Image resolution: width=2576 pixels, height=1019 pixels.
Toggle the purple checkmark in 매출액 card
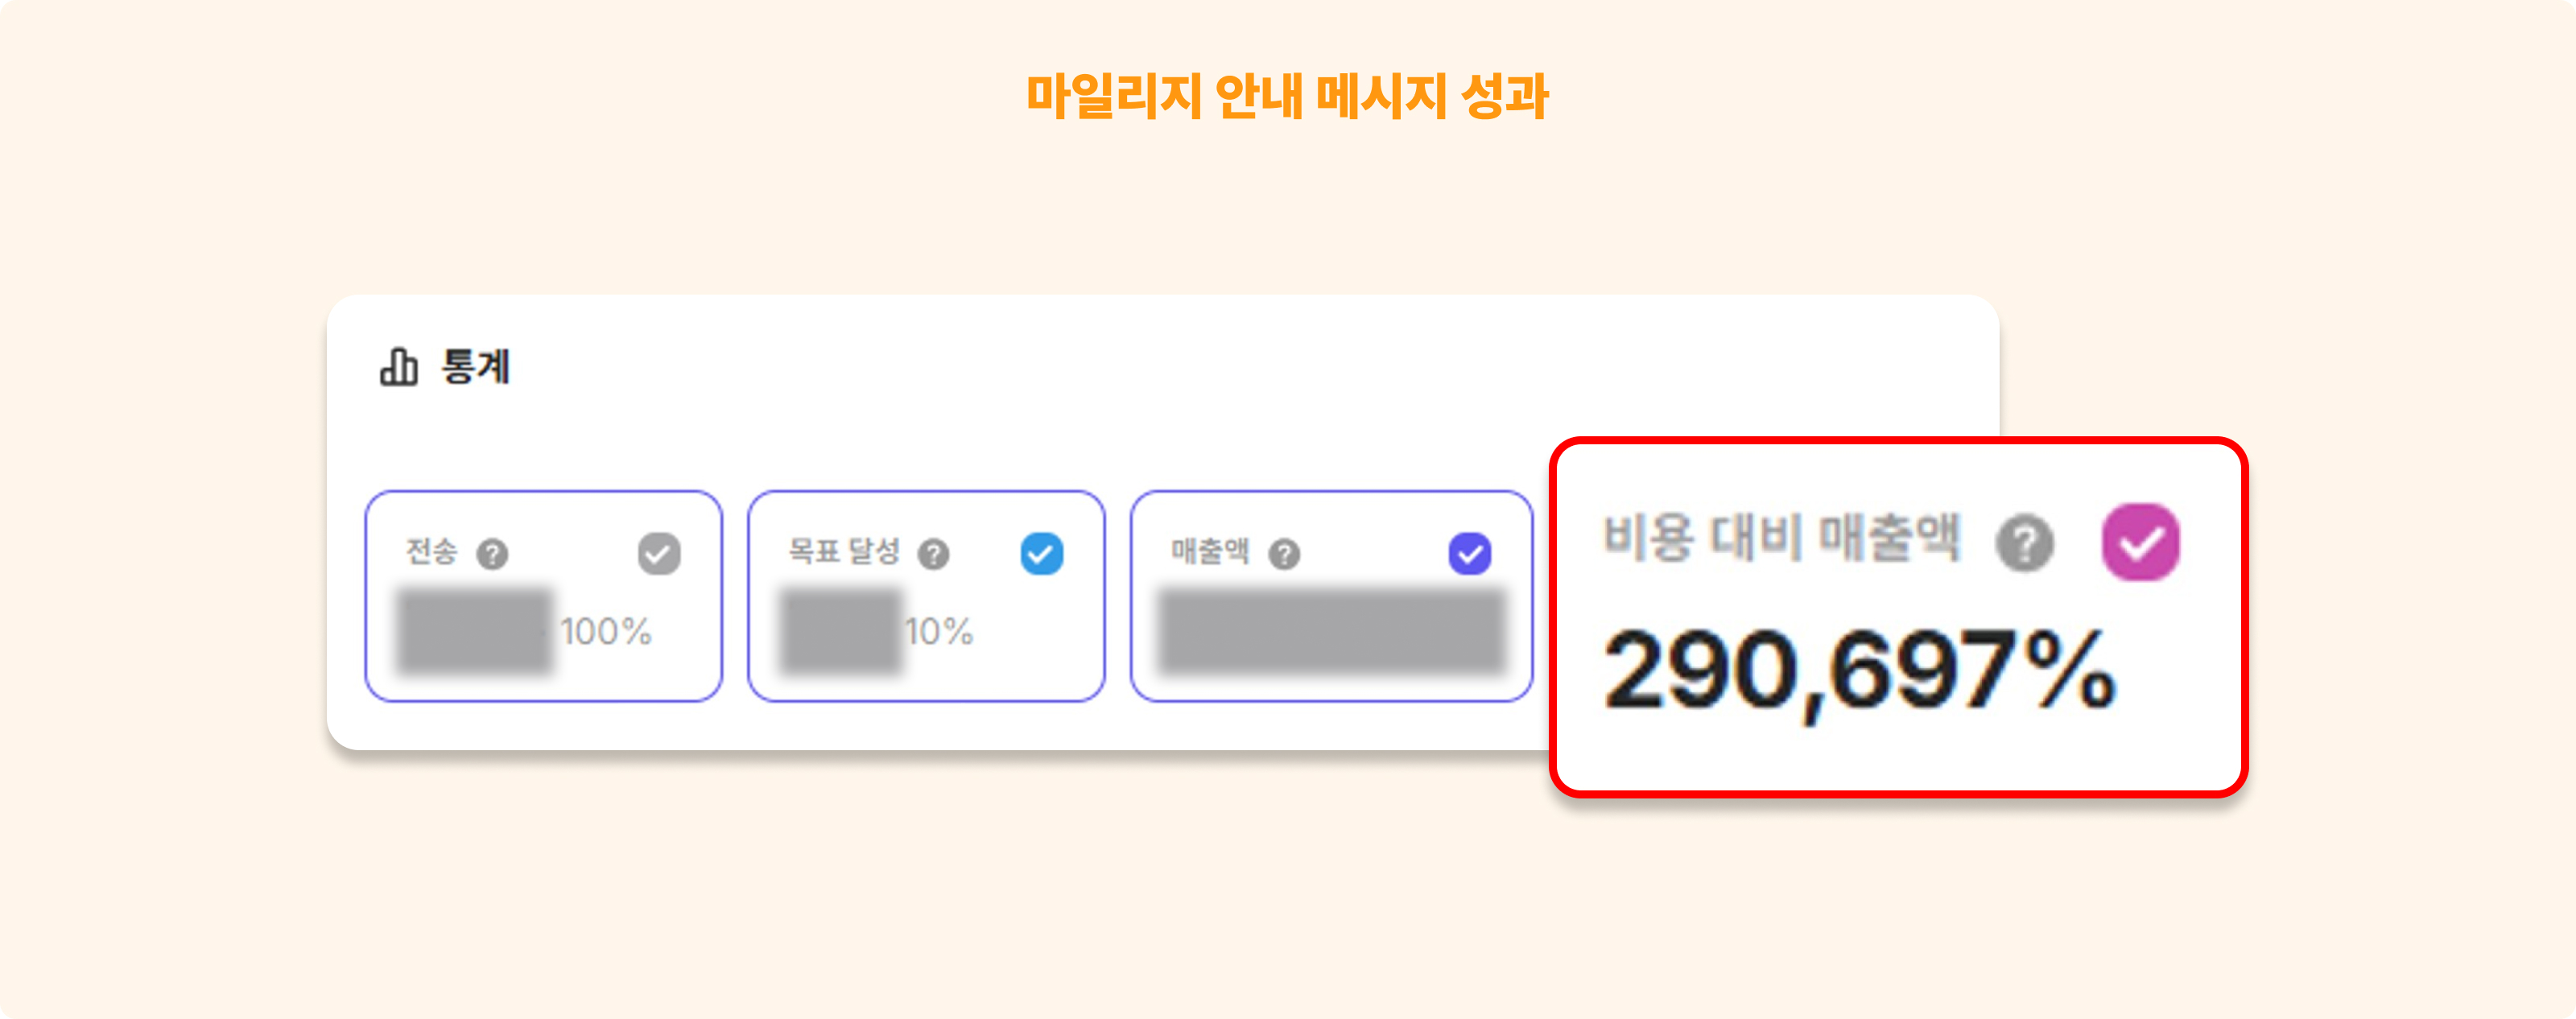click(1469, 553)
